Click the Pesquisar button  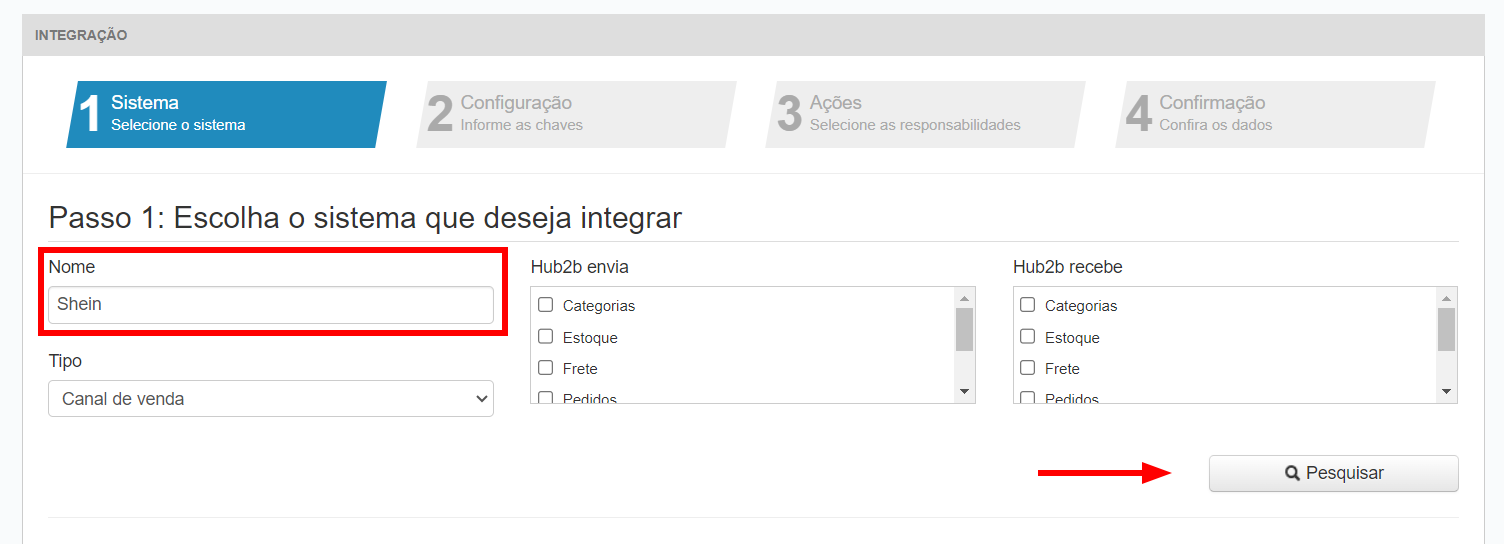point(1334,473)
